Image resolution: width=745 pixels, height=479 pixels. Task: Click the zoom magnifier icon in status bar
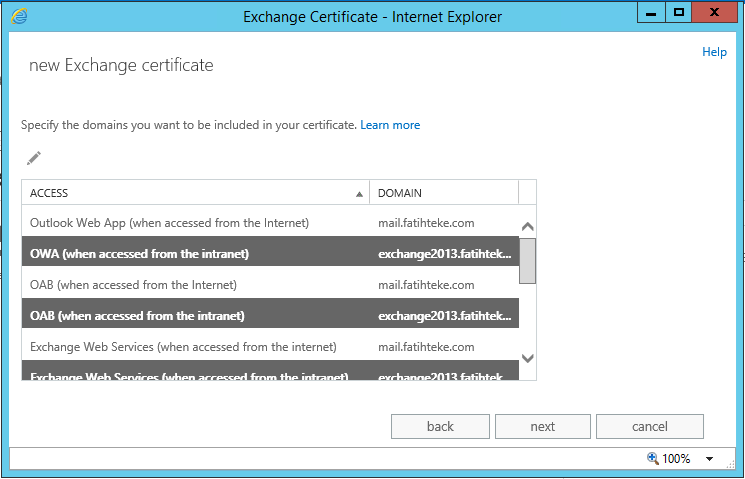653,458
